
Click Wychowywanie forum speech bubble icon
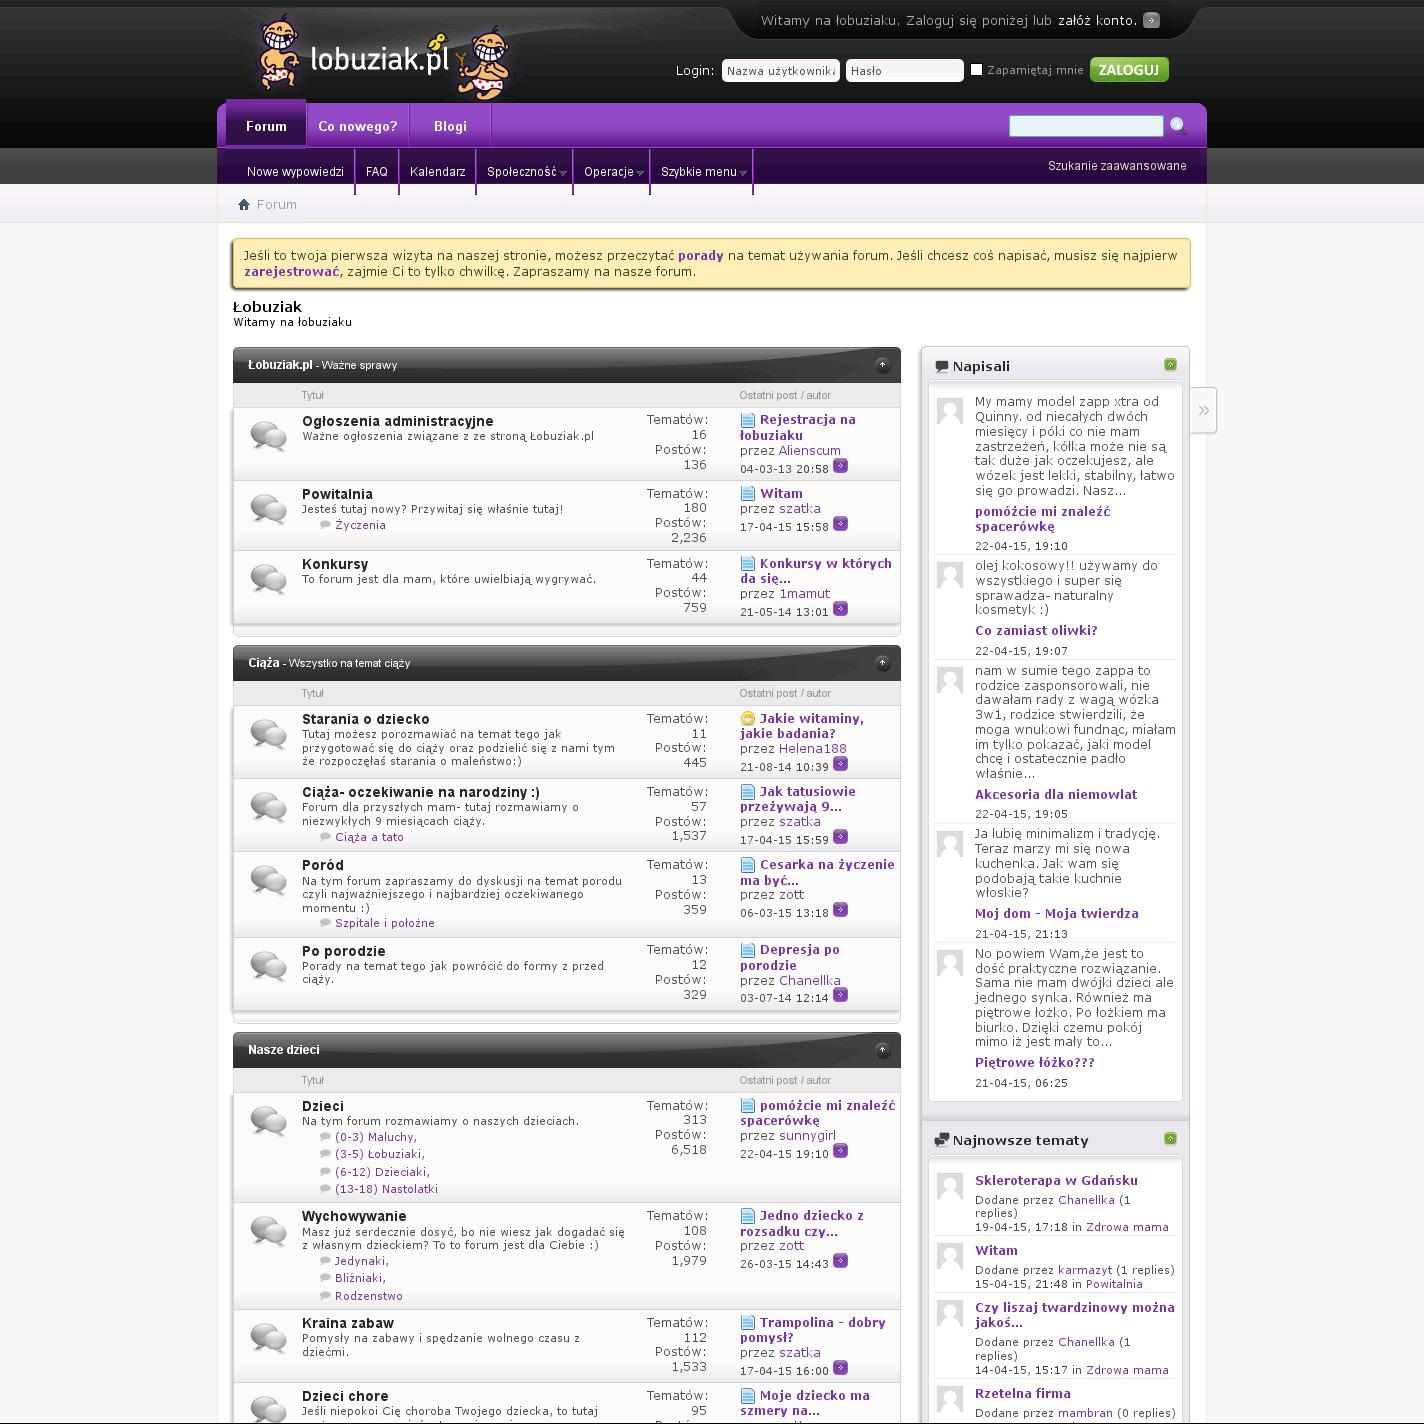[268, 1230]
